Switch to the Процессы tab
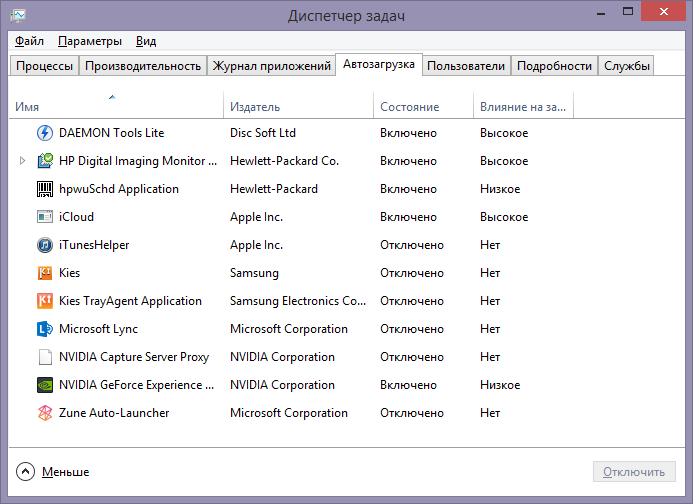The height and width of the screenshot is (504, 693). coord(43,66)
